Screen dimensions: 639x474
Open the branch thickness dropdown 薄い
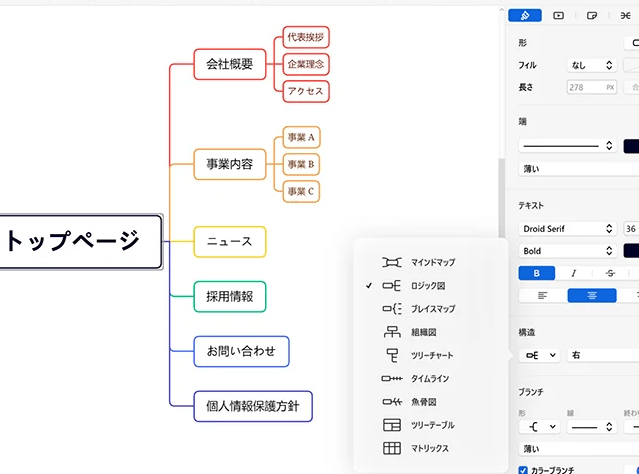579,449
